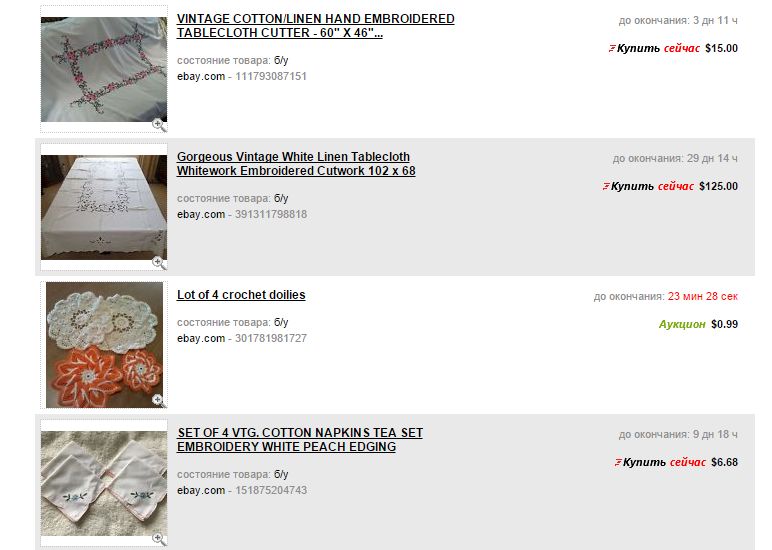
Task: Click item number 301781981727
Action: 271,338
